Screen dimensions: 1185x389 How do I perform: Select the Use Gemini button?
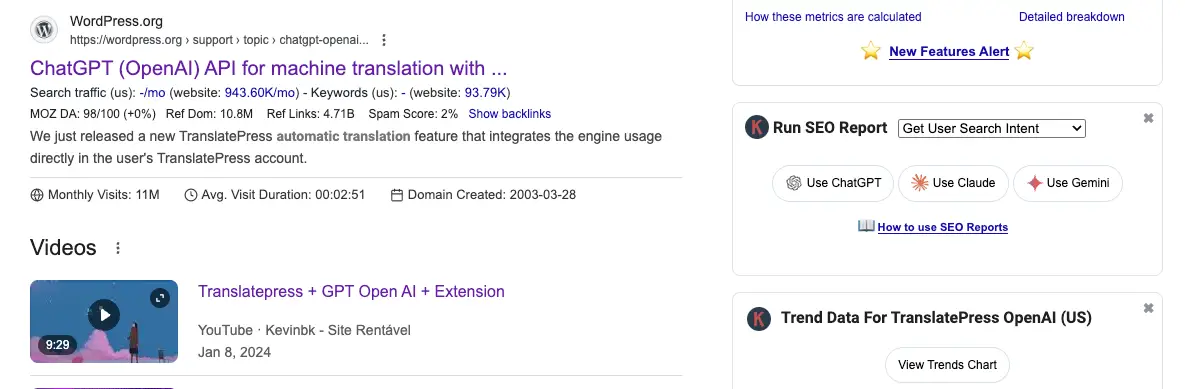1068,183
